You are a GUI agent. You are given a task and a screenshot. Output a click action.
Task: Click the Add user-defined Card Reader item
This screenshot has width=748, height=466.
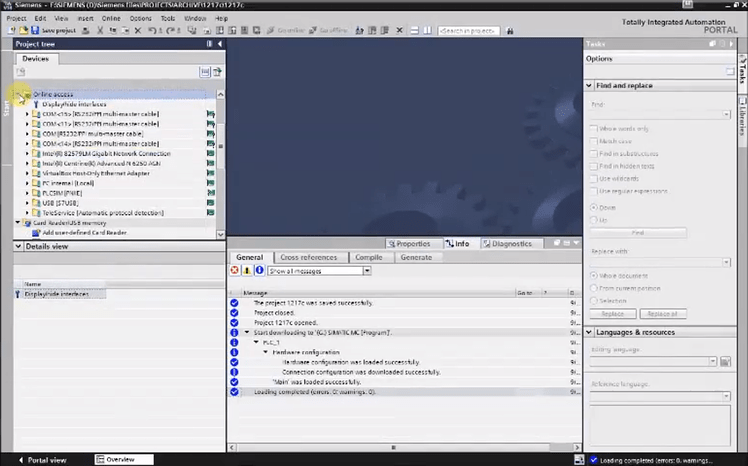pos(82,232)
